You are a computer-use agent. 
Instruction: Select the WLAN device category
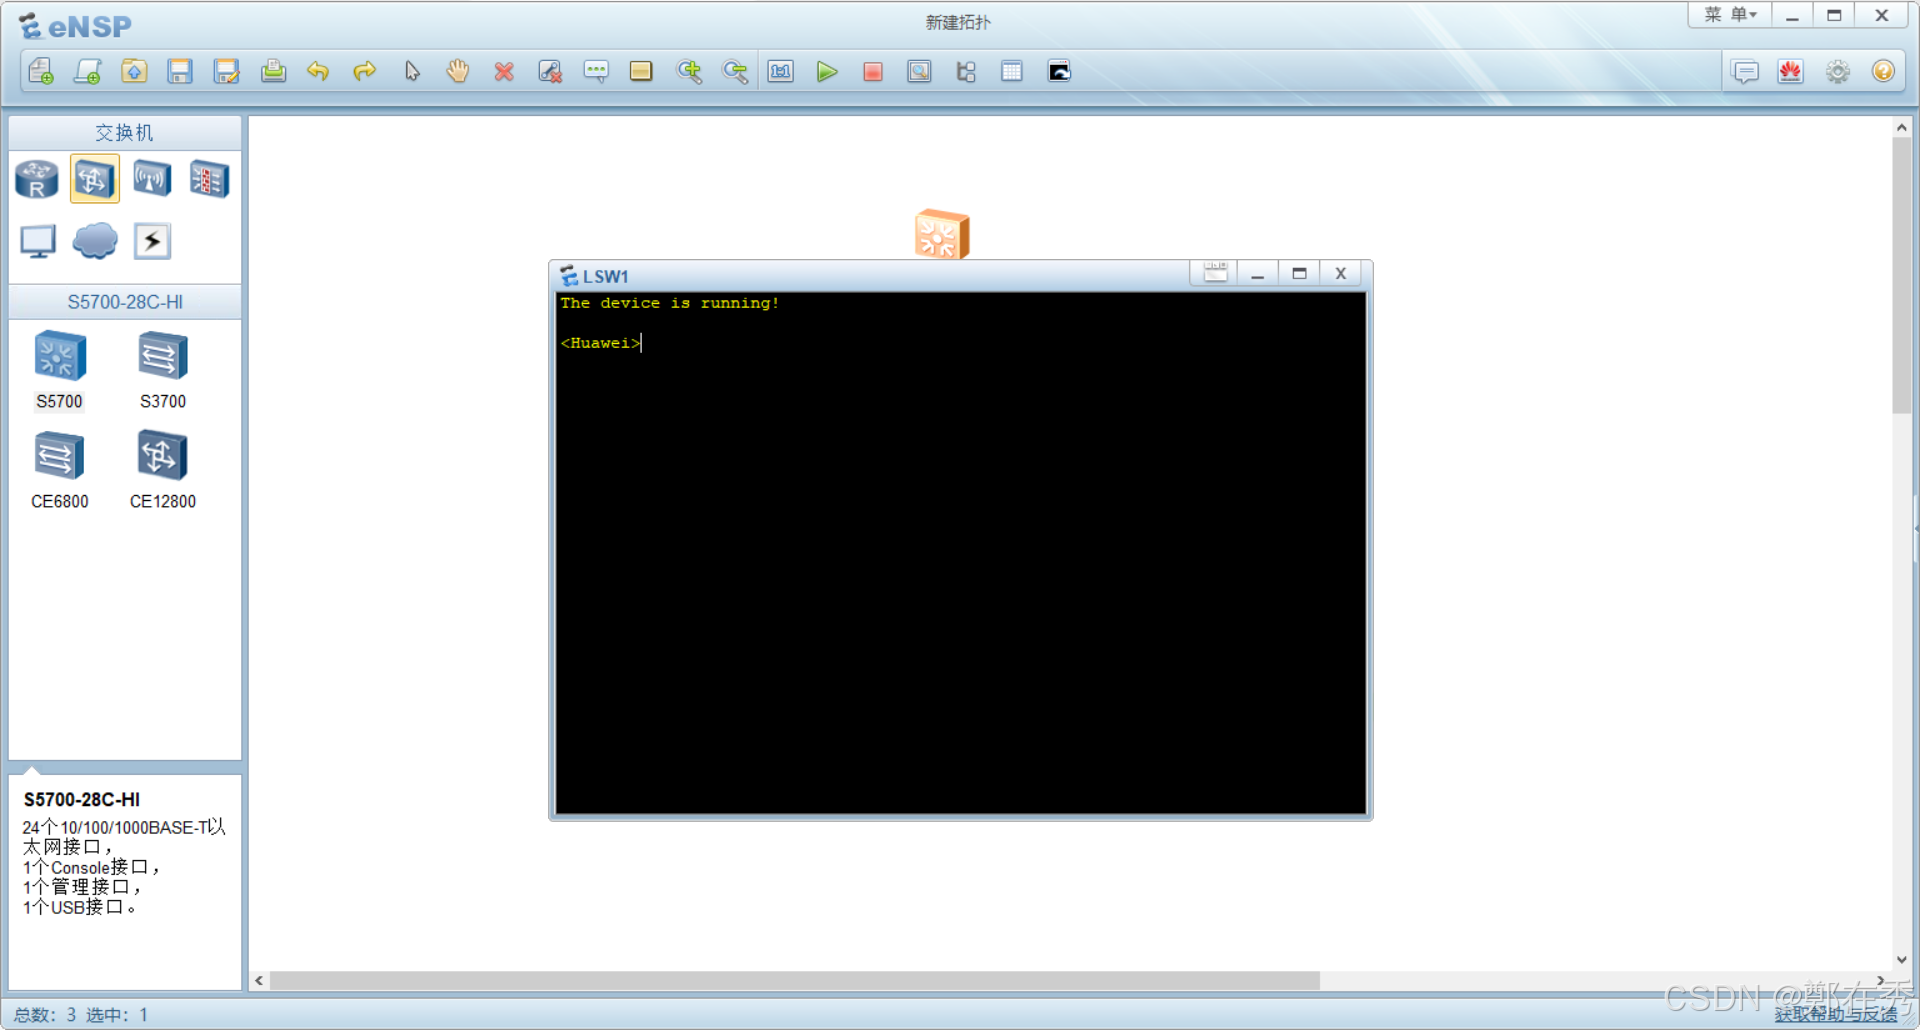tap(152, 179)
